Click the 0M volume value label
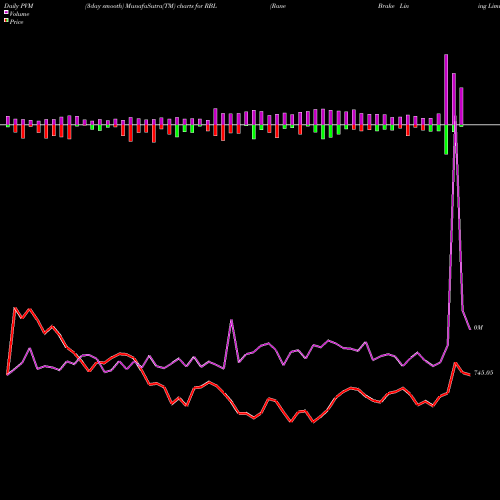This screenshot has width=500, height=500. [478, 328]
